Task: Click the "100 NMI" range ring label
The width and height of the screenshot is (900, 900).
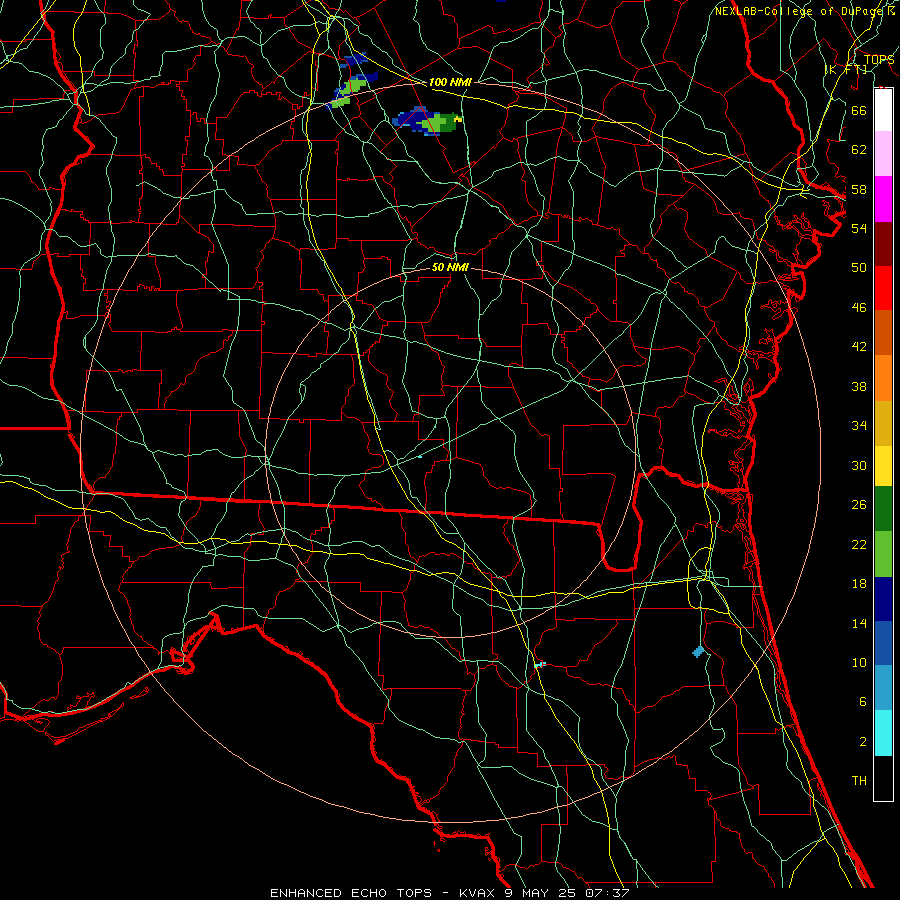Action: 450,82
